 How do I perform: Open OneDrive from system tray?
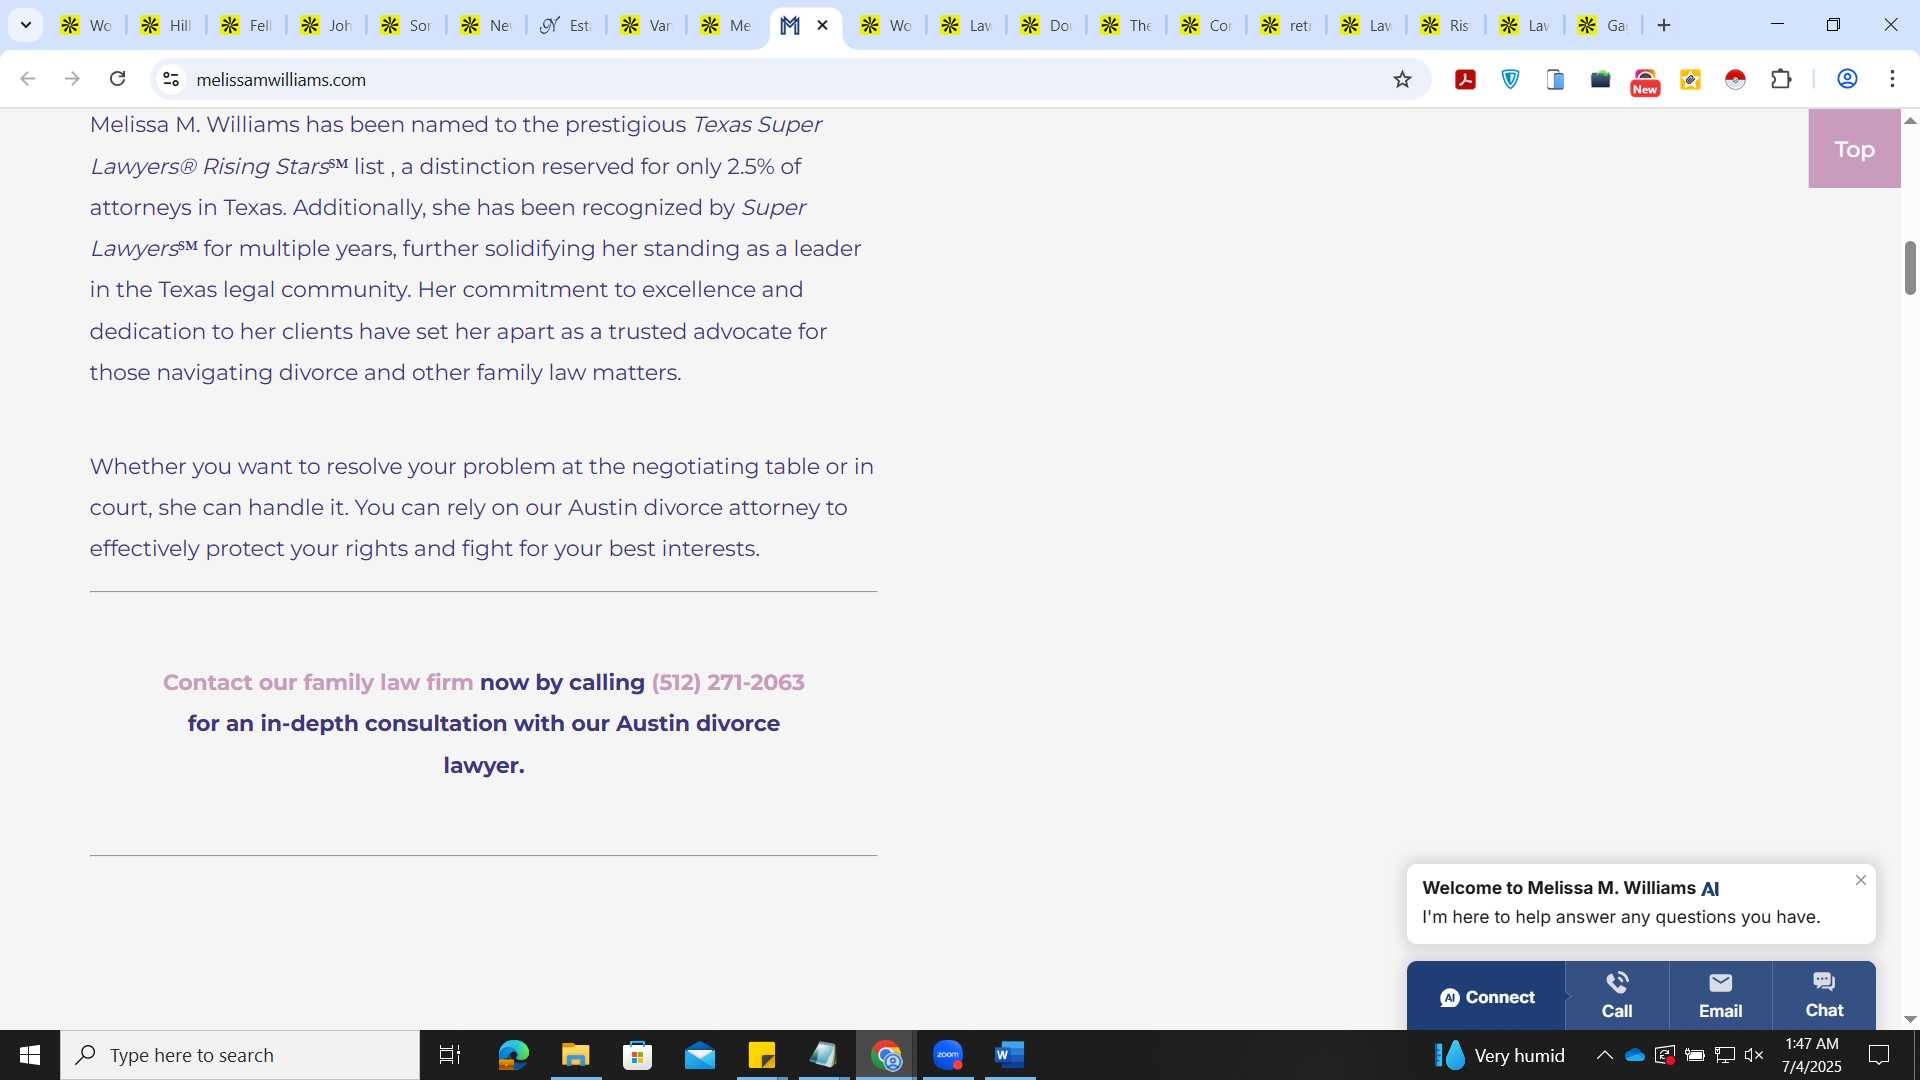click(x=1635, y=1055)
